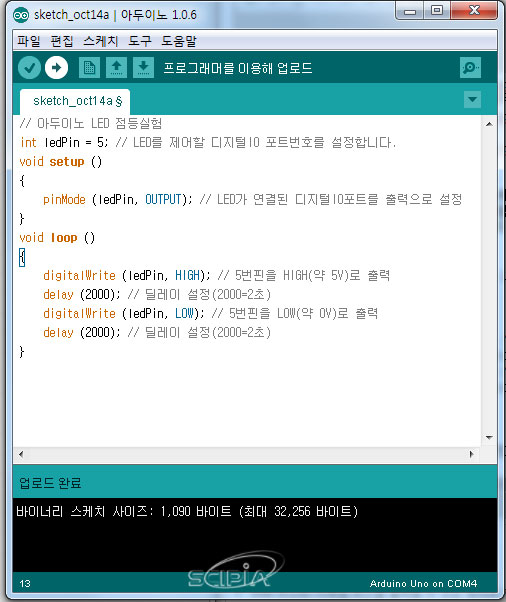Open the Serial Monitor magnifier icon
The height and width of the screenshot is (602, 506).
[470, 68]
